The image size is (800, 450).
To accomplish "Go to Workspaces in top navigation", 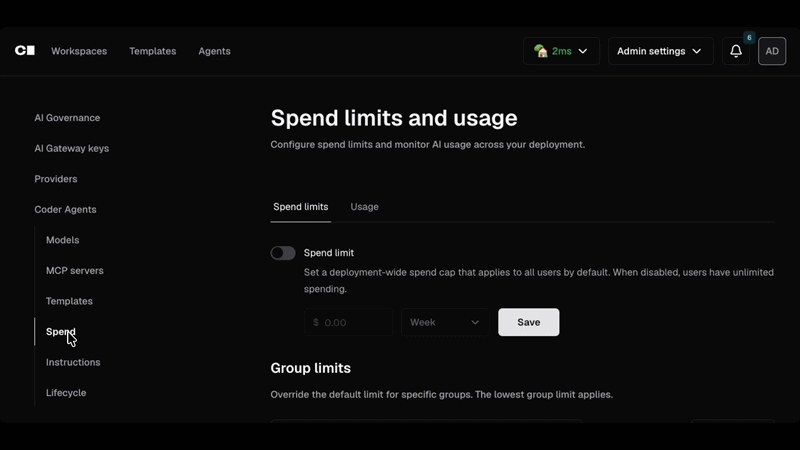I will coord(79,51).
